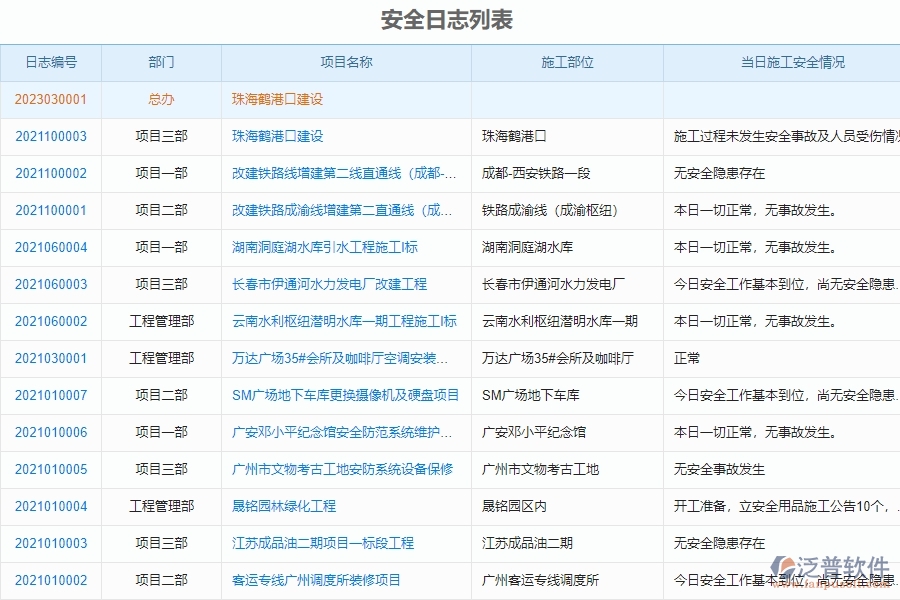The width and height of the screenshot is (900, 600).
Task: Open safety log 2021010002
Action: click(51, 580)
